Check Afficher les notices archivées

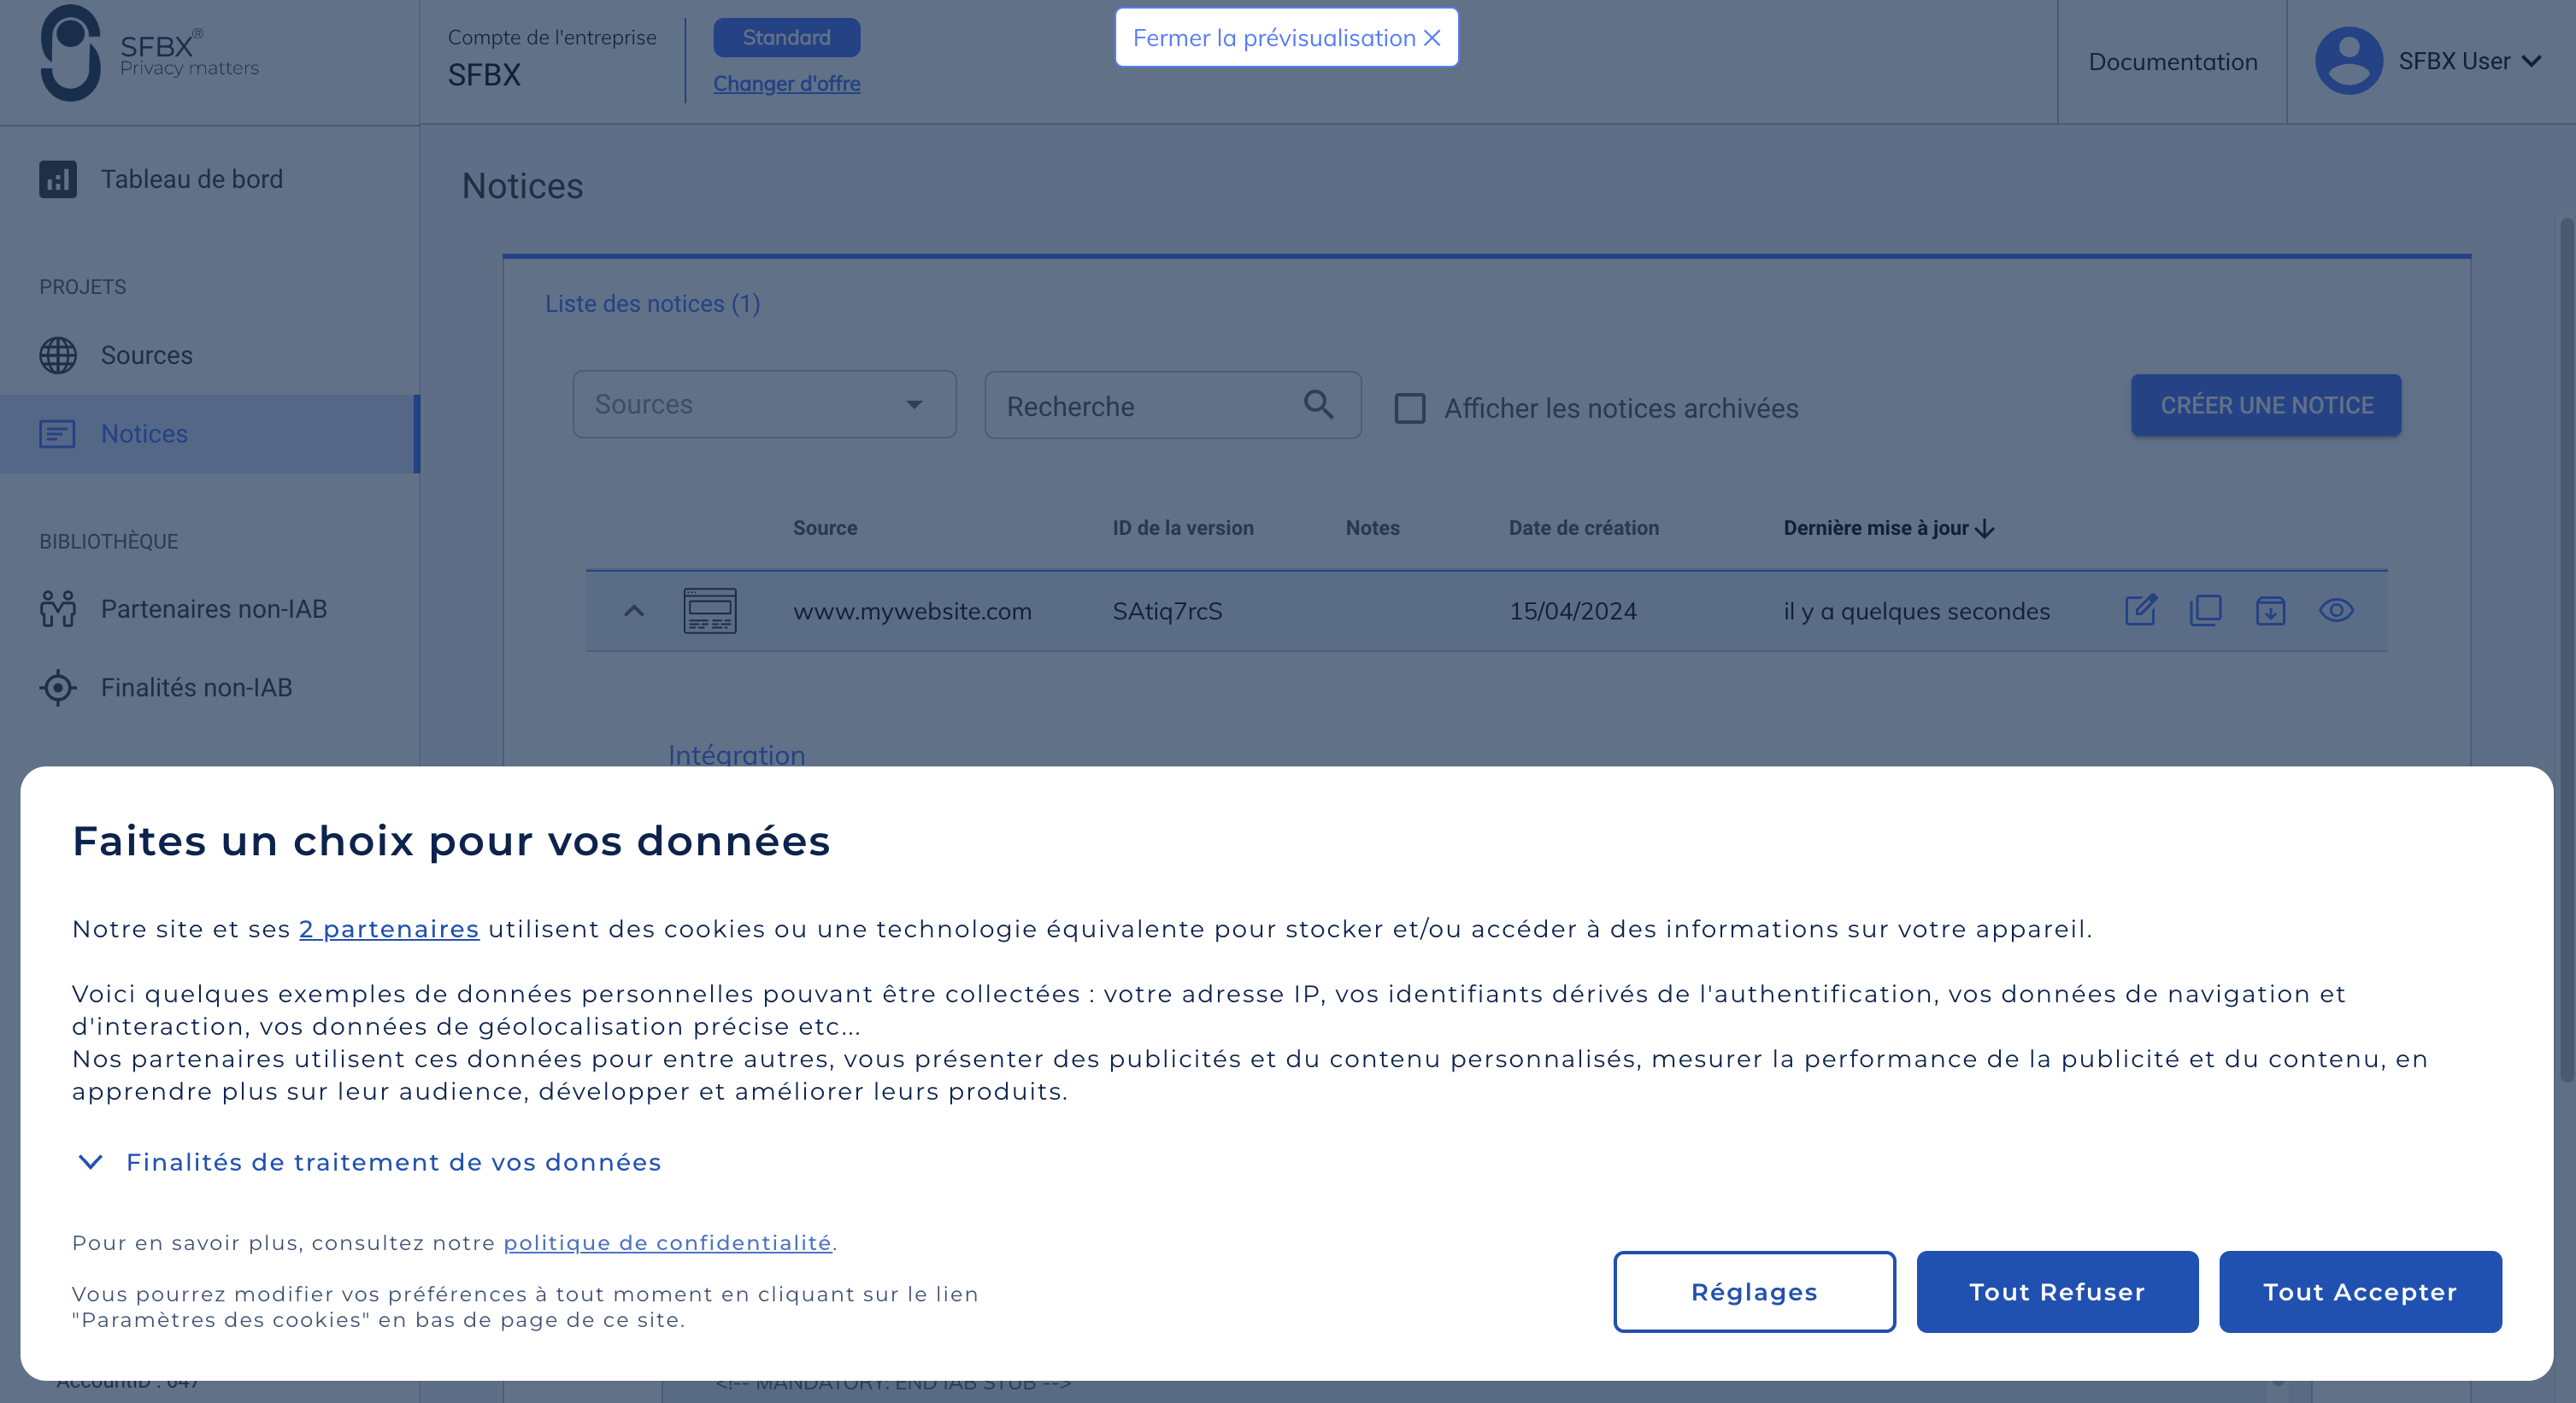coord(1410,408)
